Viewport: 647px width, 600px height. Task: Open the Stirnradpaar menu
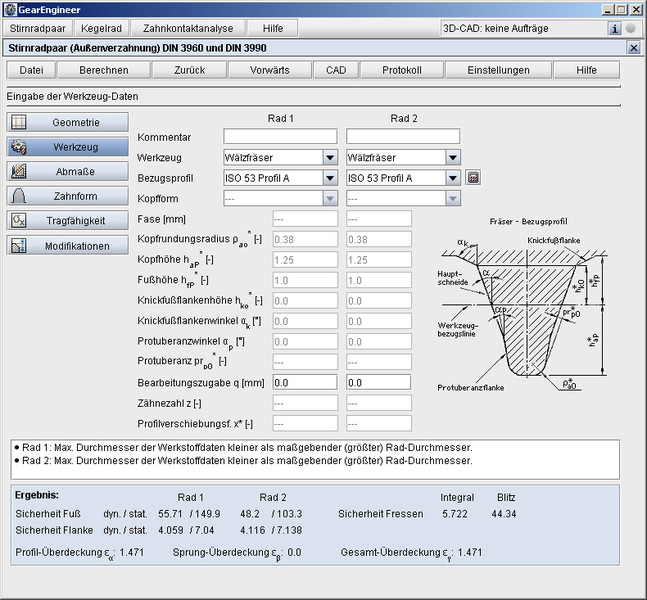[38, 29]
